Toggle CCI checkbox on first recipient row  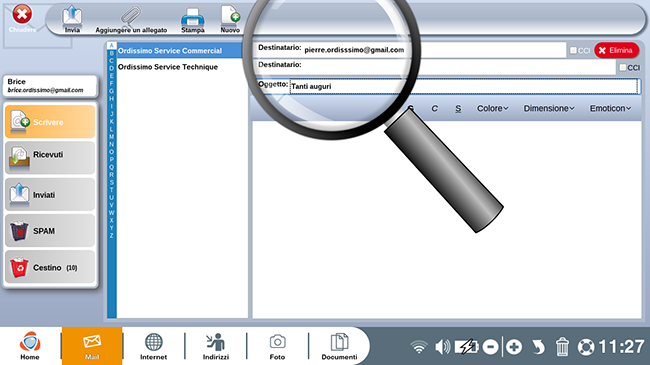coord(573,50)
